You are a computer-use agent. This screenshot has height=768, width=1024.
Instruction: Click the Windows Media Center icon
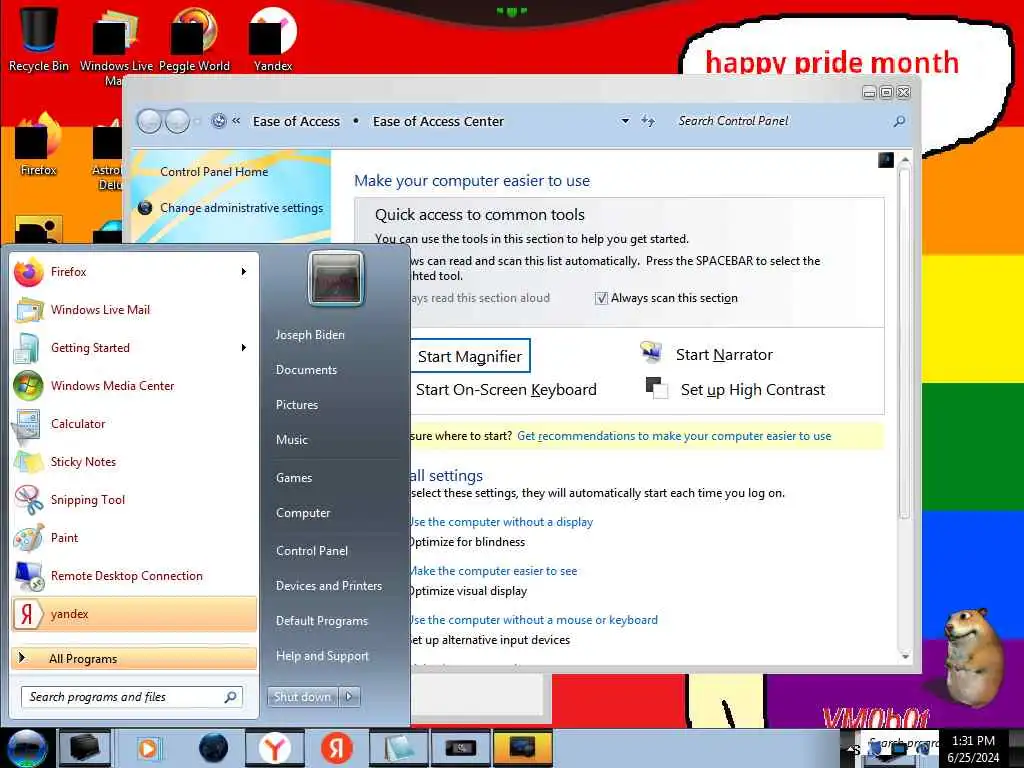(28, 385)
